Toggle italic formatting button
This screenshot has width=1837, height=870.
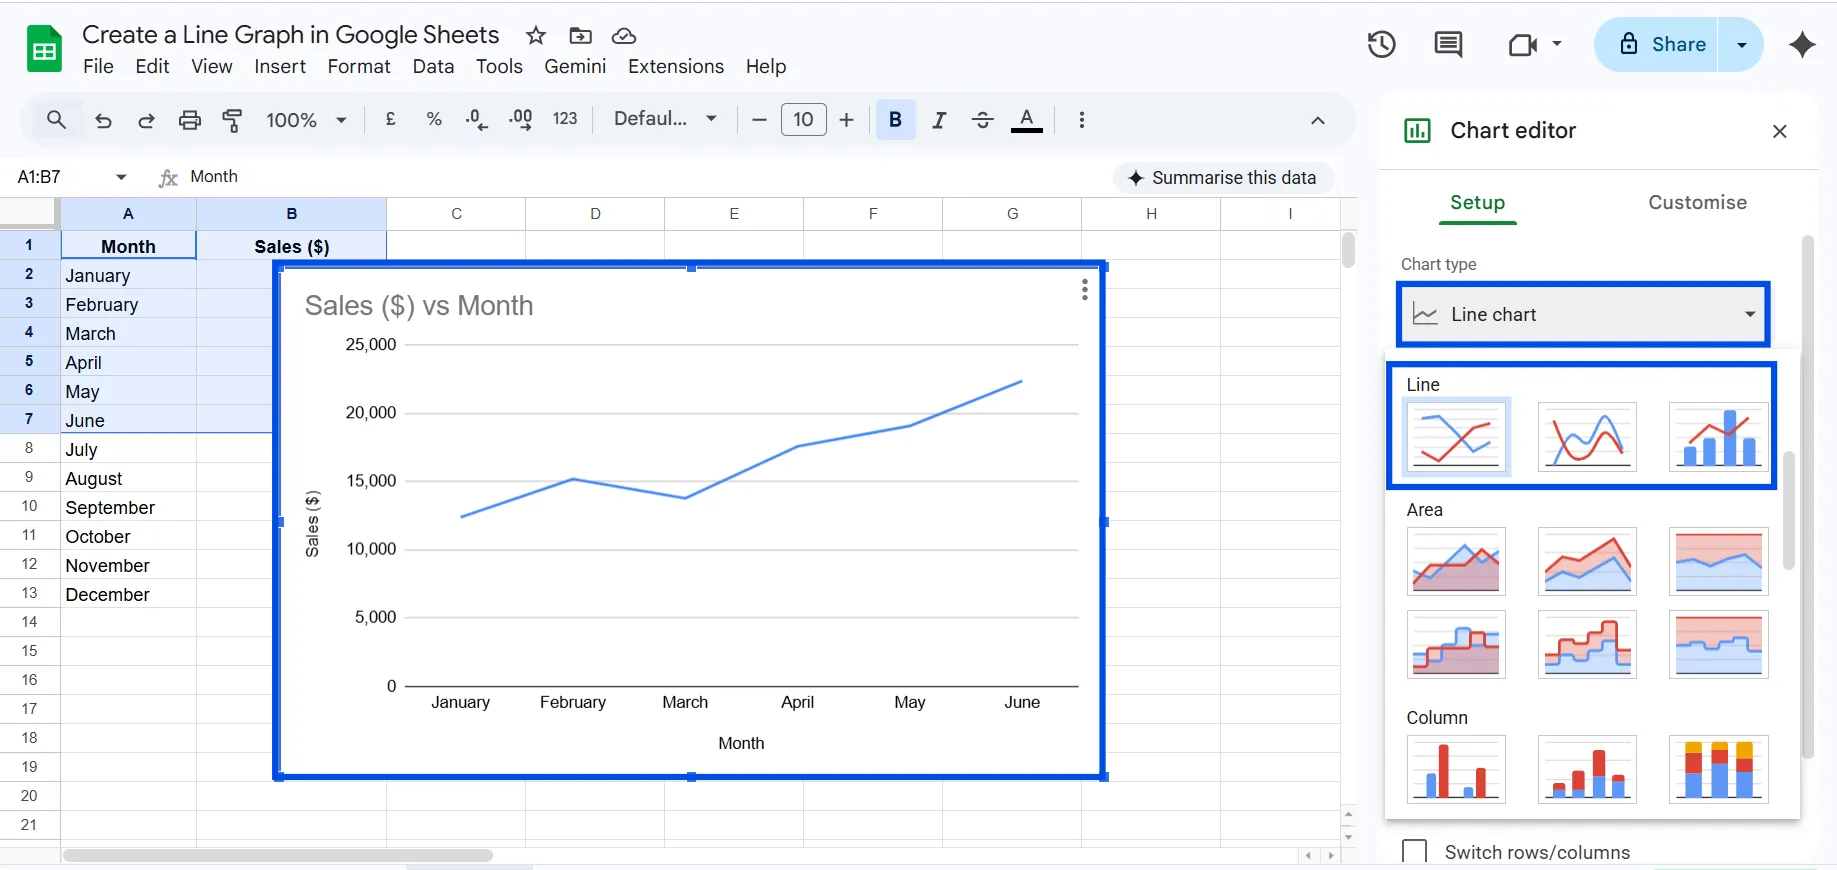coord(938,120)
